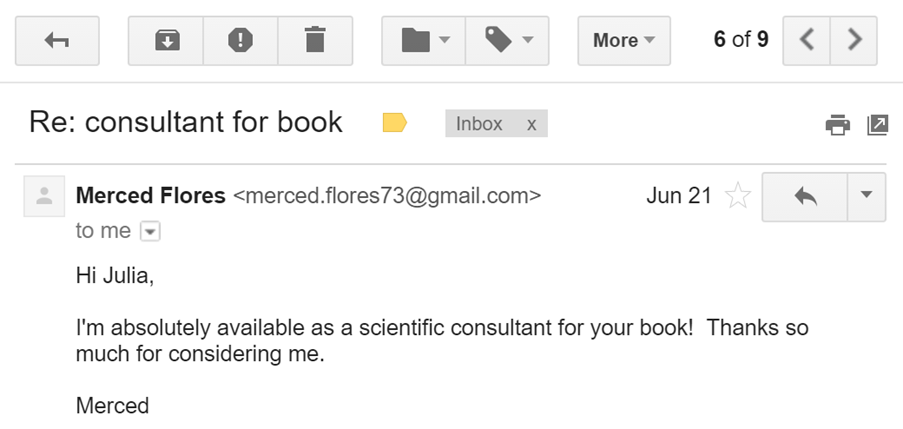This screenshot has height=429, width=903.
Task: Toggle the yellow importance marker
Action: click(x=395, y=123)
